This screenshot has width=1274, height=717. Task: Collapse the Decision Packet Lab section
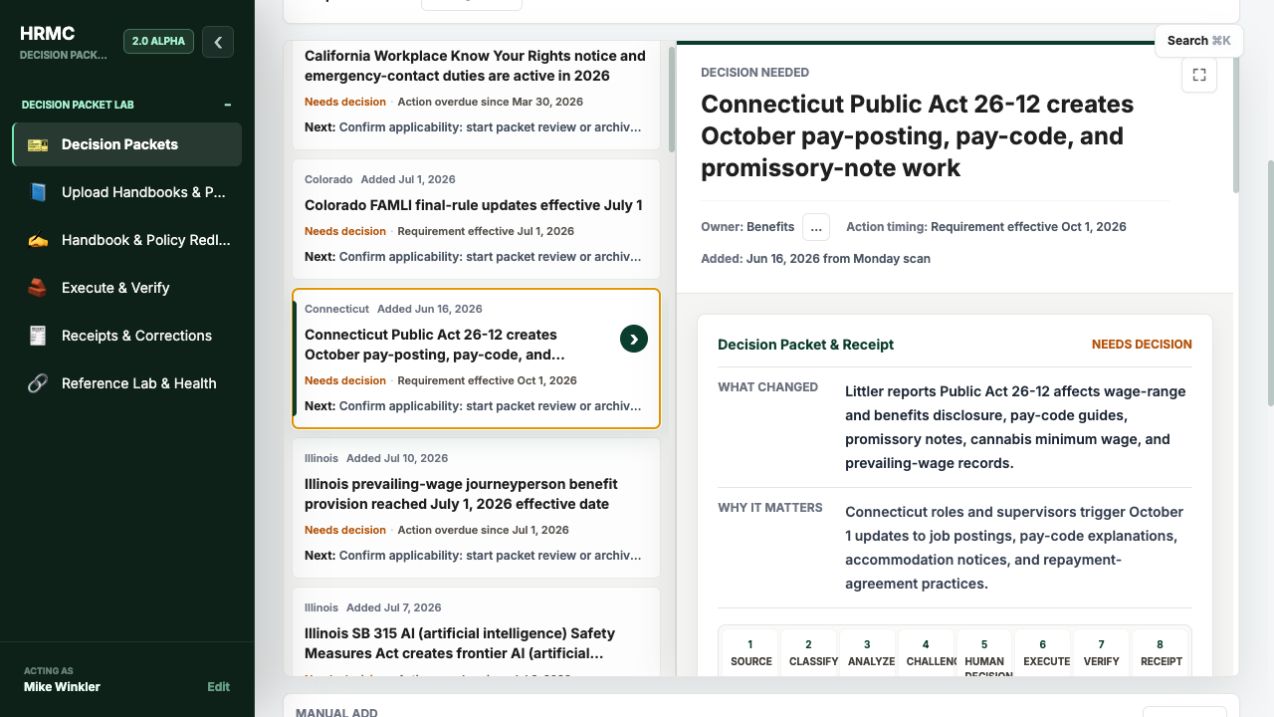(228, 105)
